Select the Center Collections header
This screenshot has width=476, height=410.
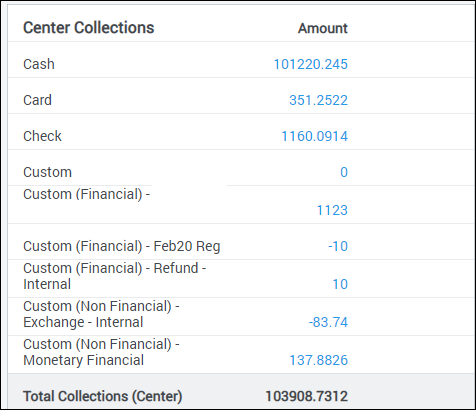[x=89, y=28]
